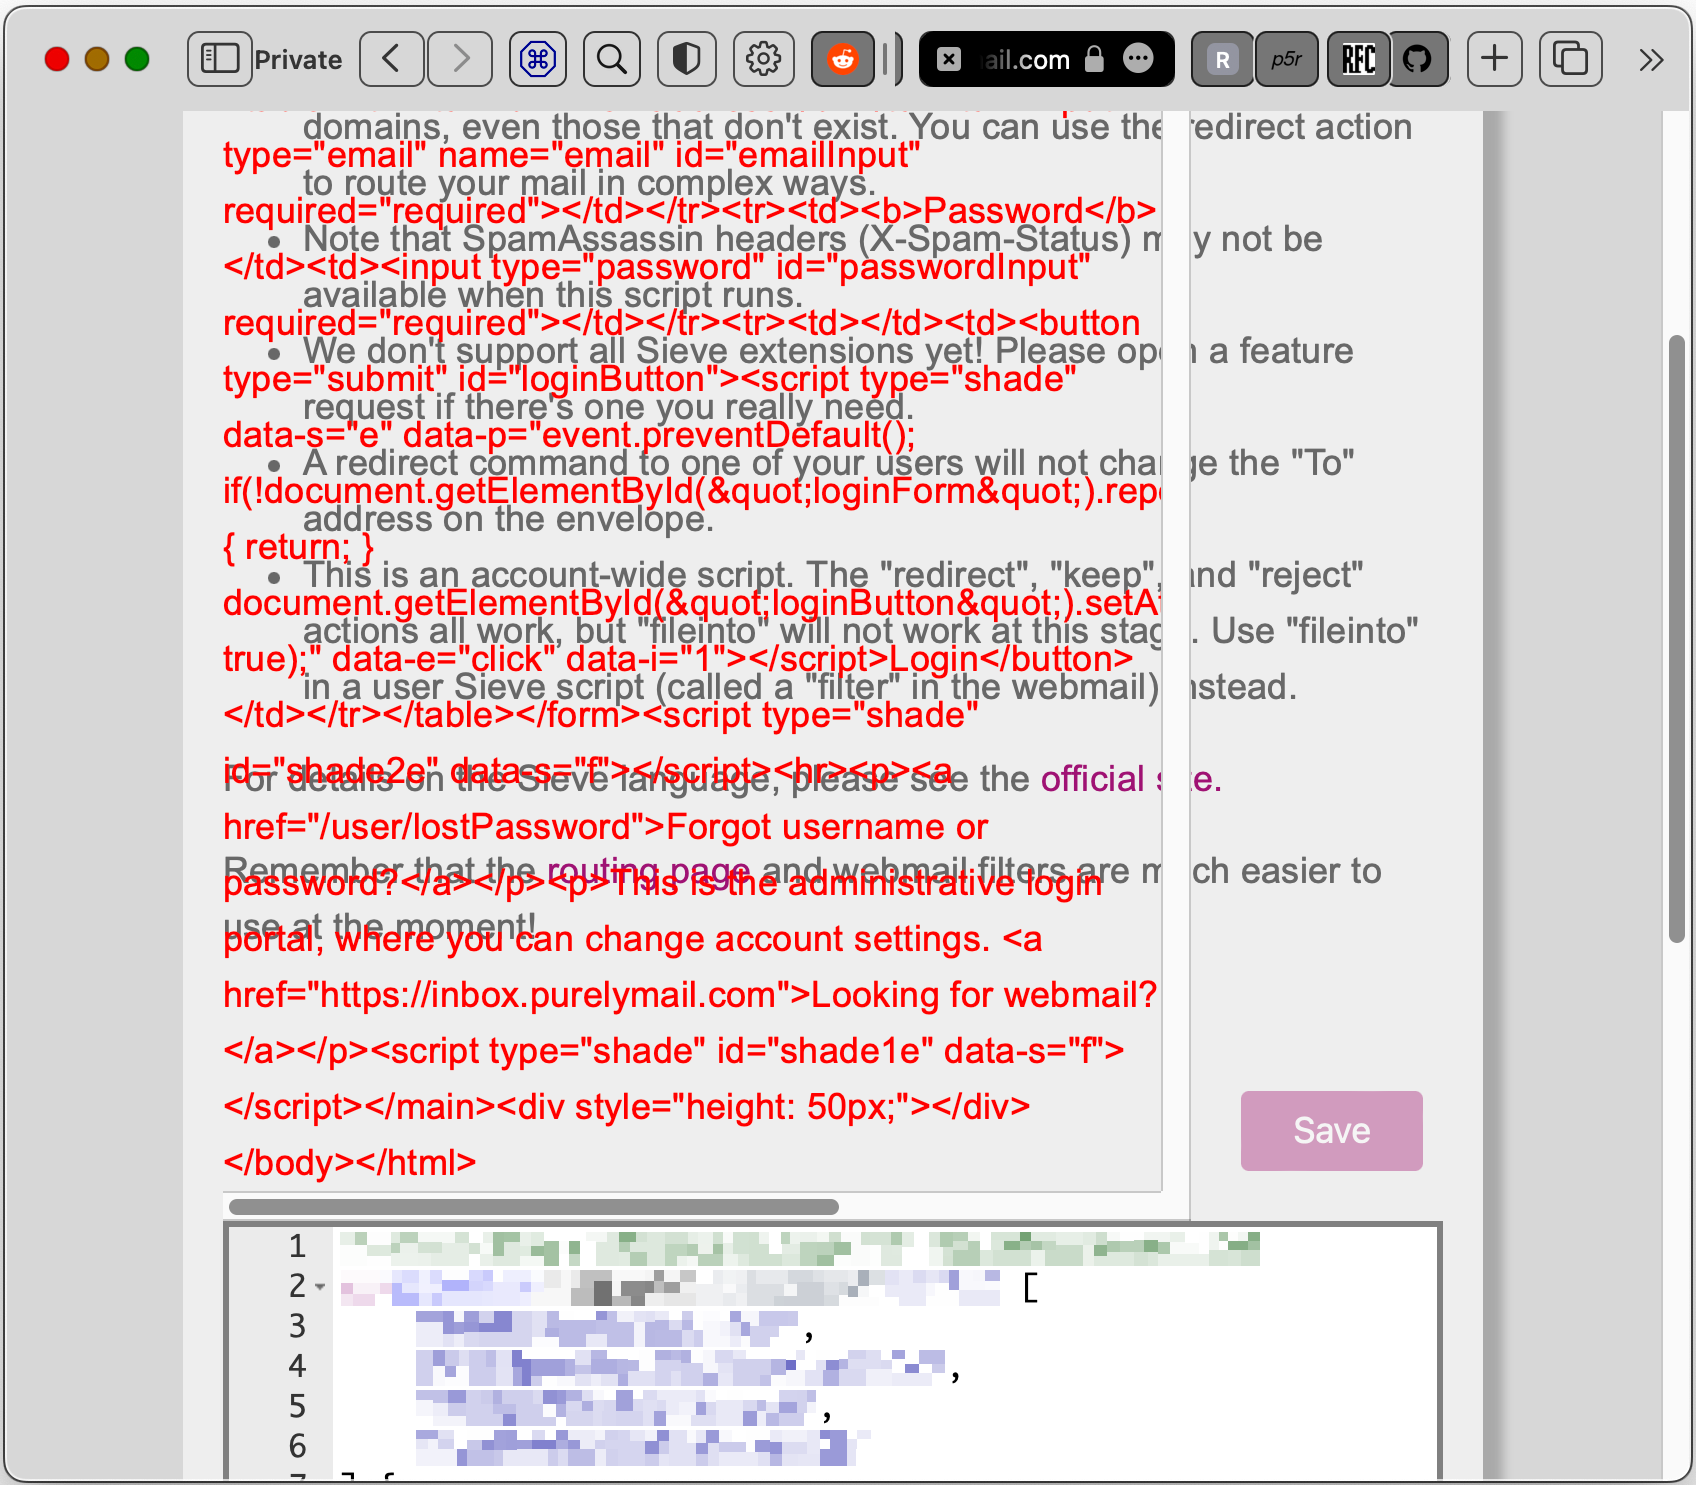Open the routing page link
This screenshot has width=1696, height=1485.
point(649,871)
